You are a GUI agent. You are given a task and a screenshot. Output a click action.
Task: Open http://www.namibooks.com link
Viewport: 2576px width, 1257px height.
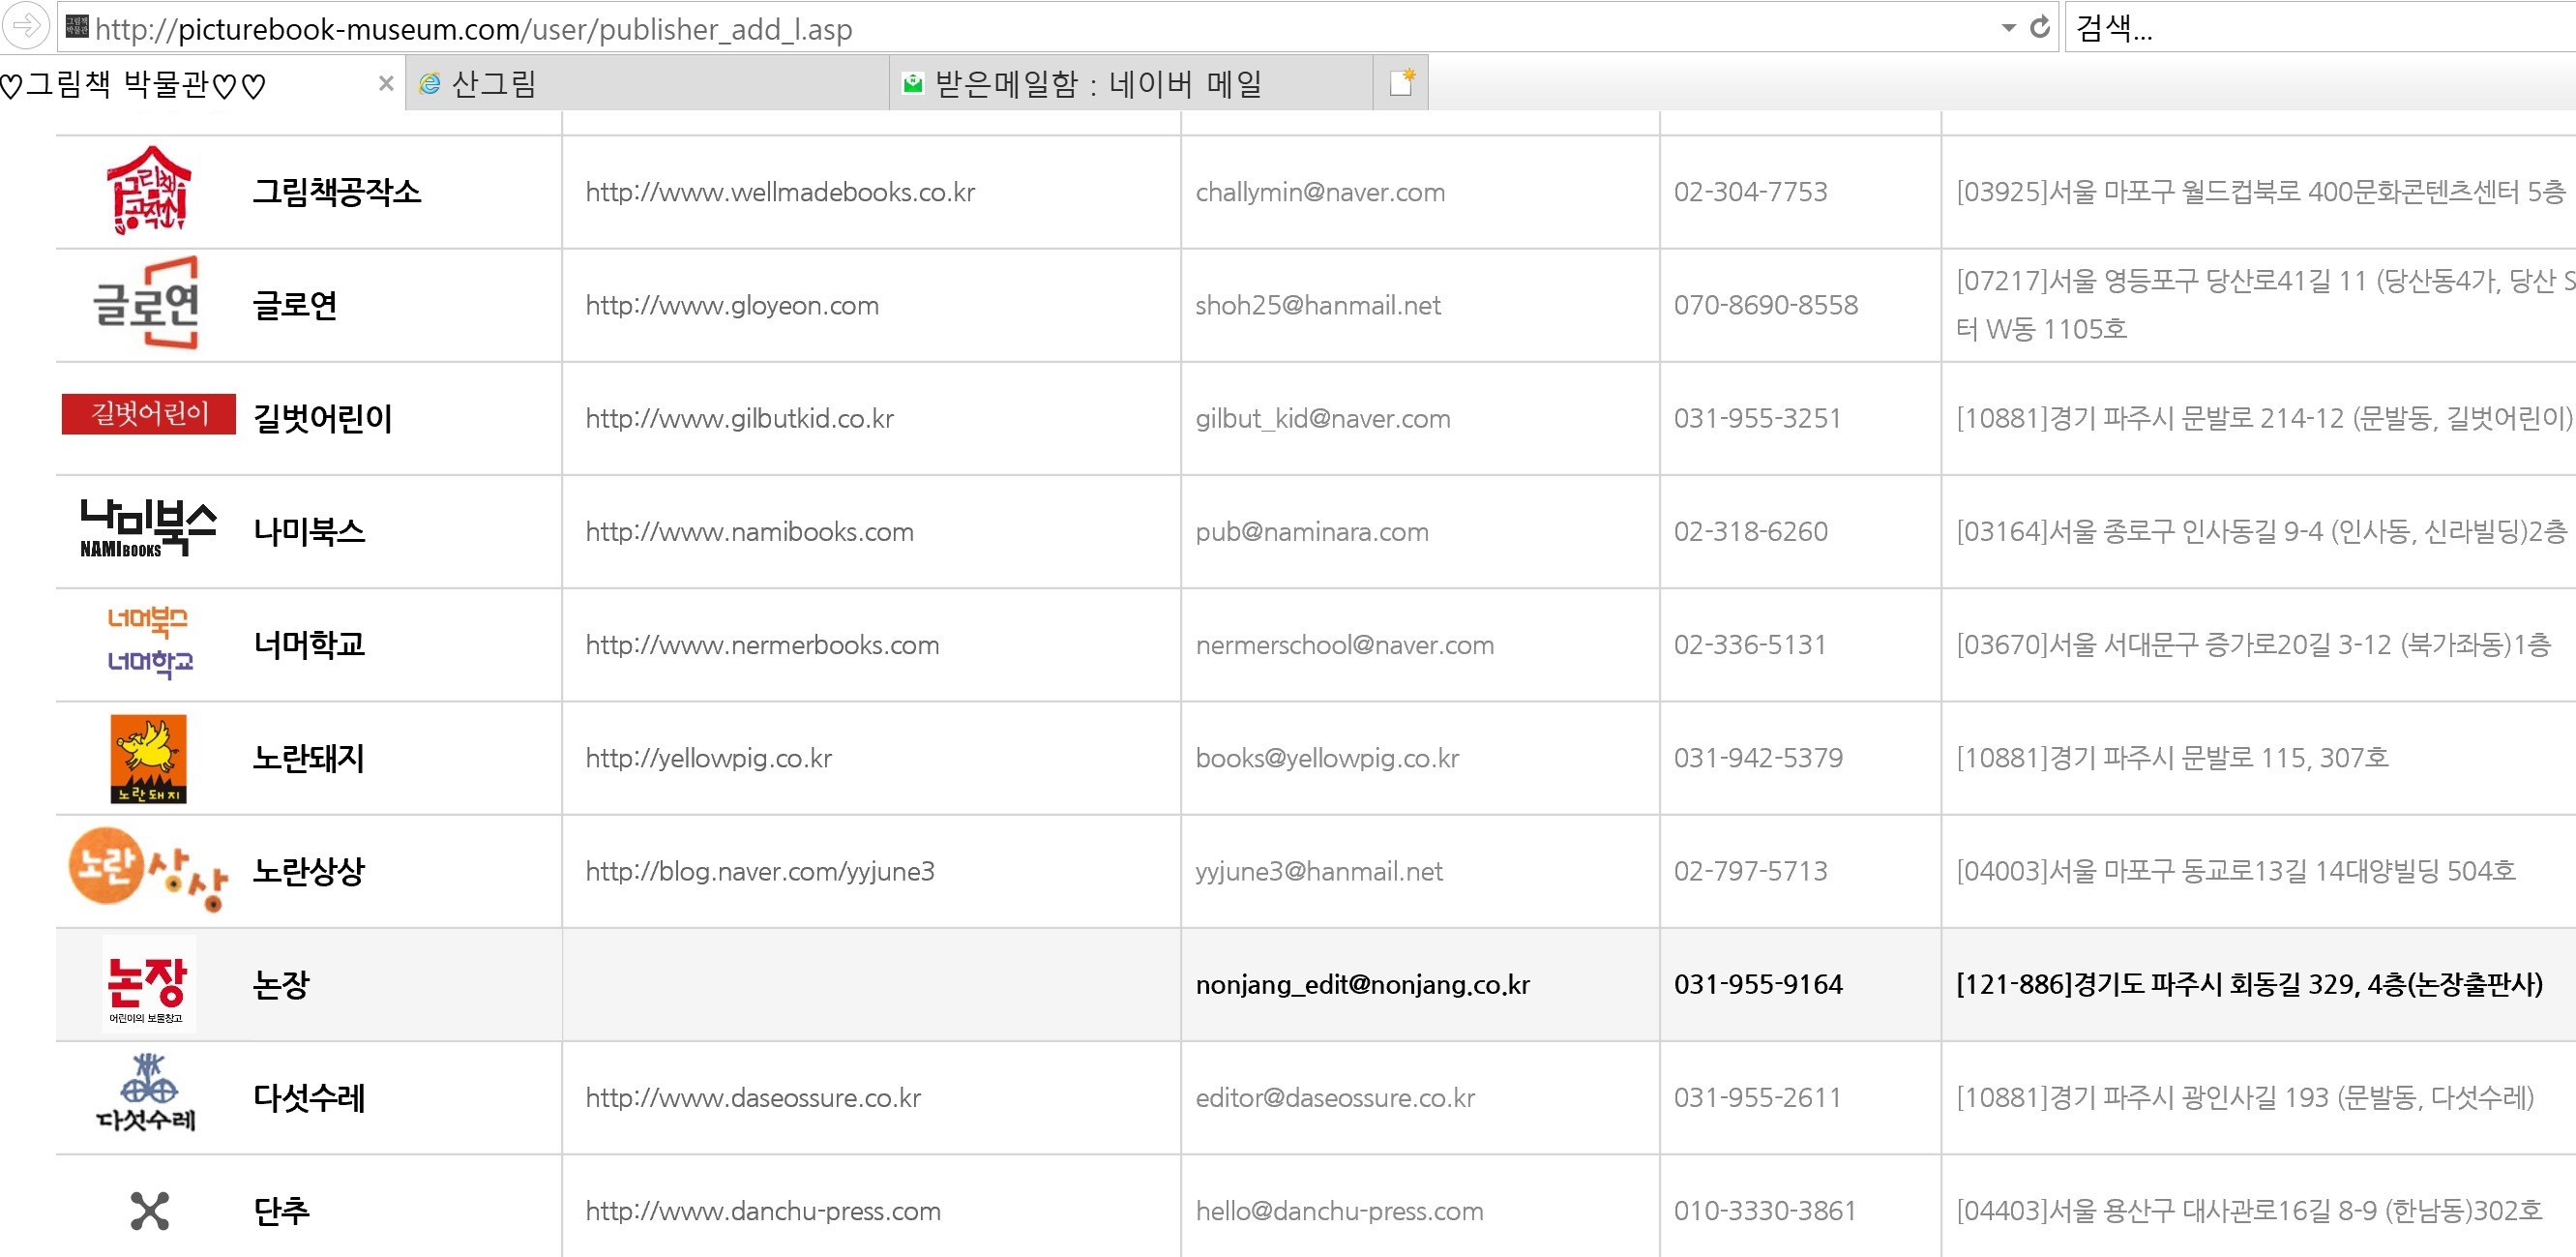pos(749,531)
